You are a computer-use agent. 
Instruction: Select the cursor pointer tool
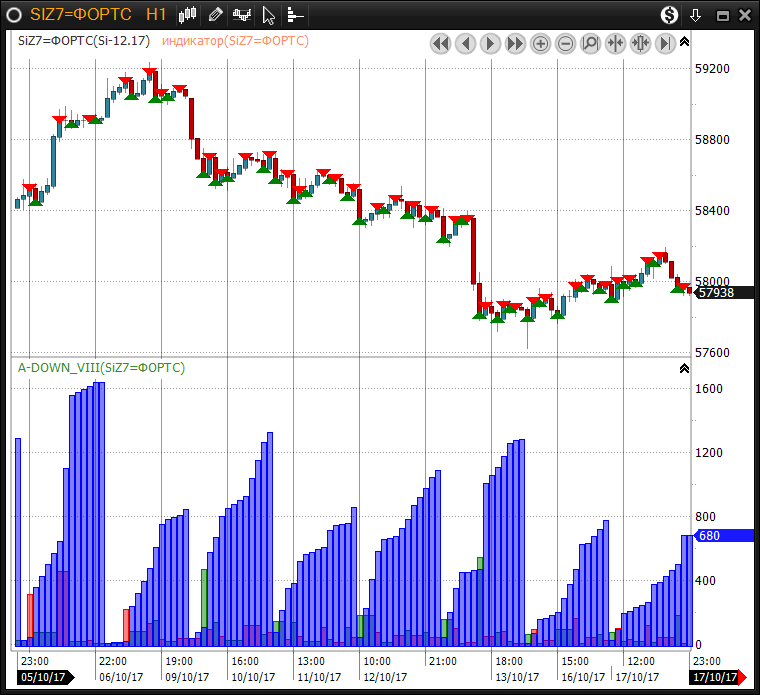pos(268,14)
